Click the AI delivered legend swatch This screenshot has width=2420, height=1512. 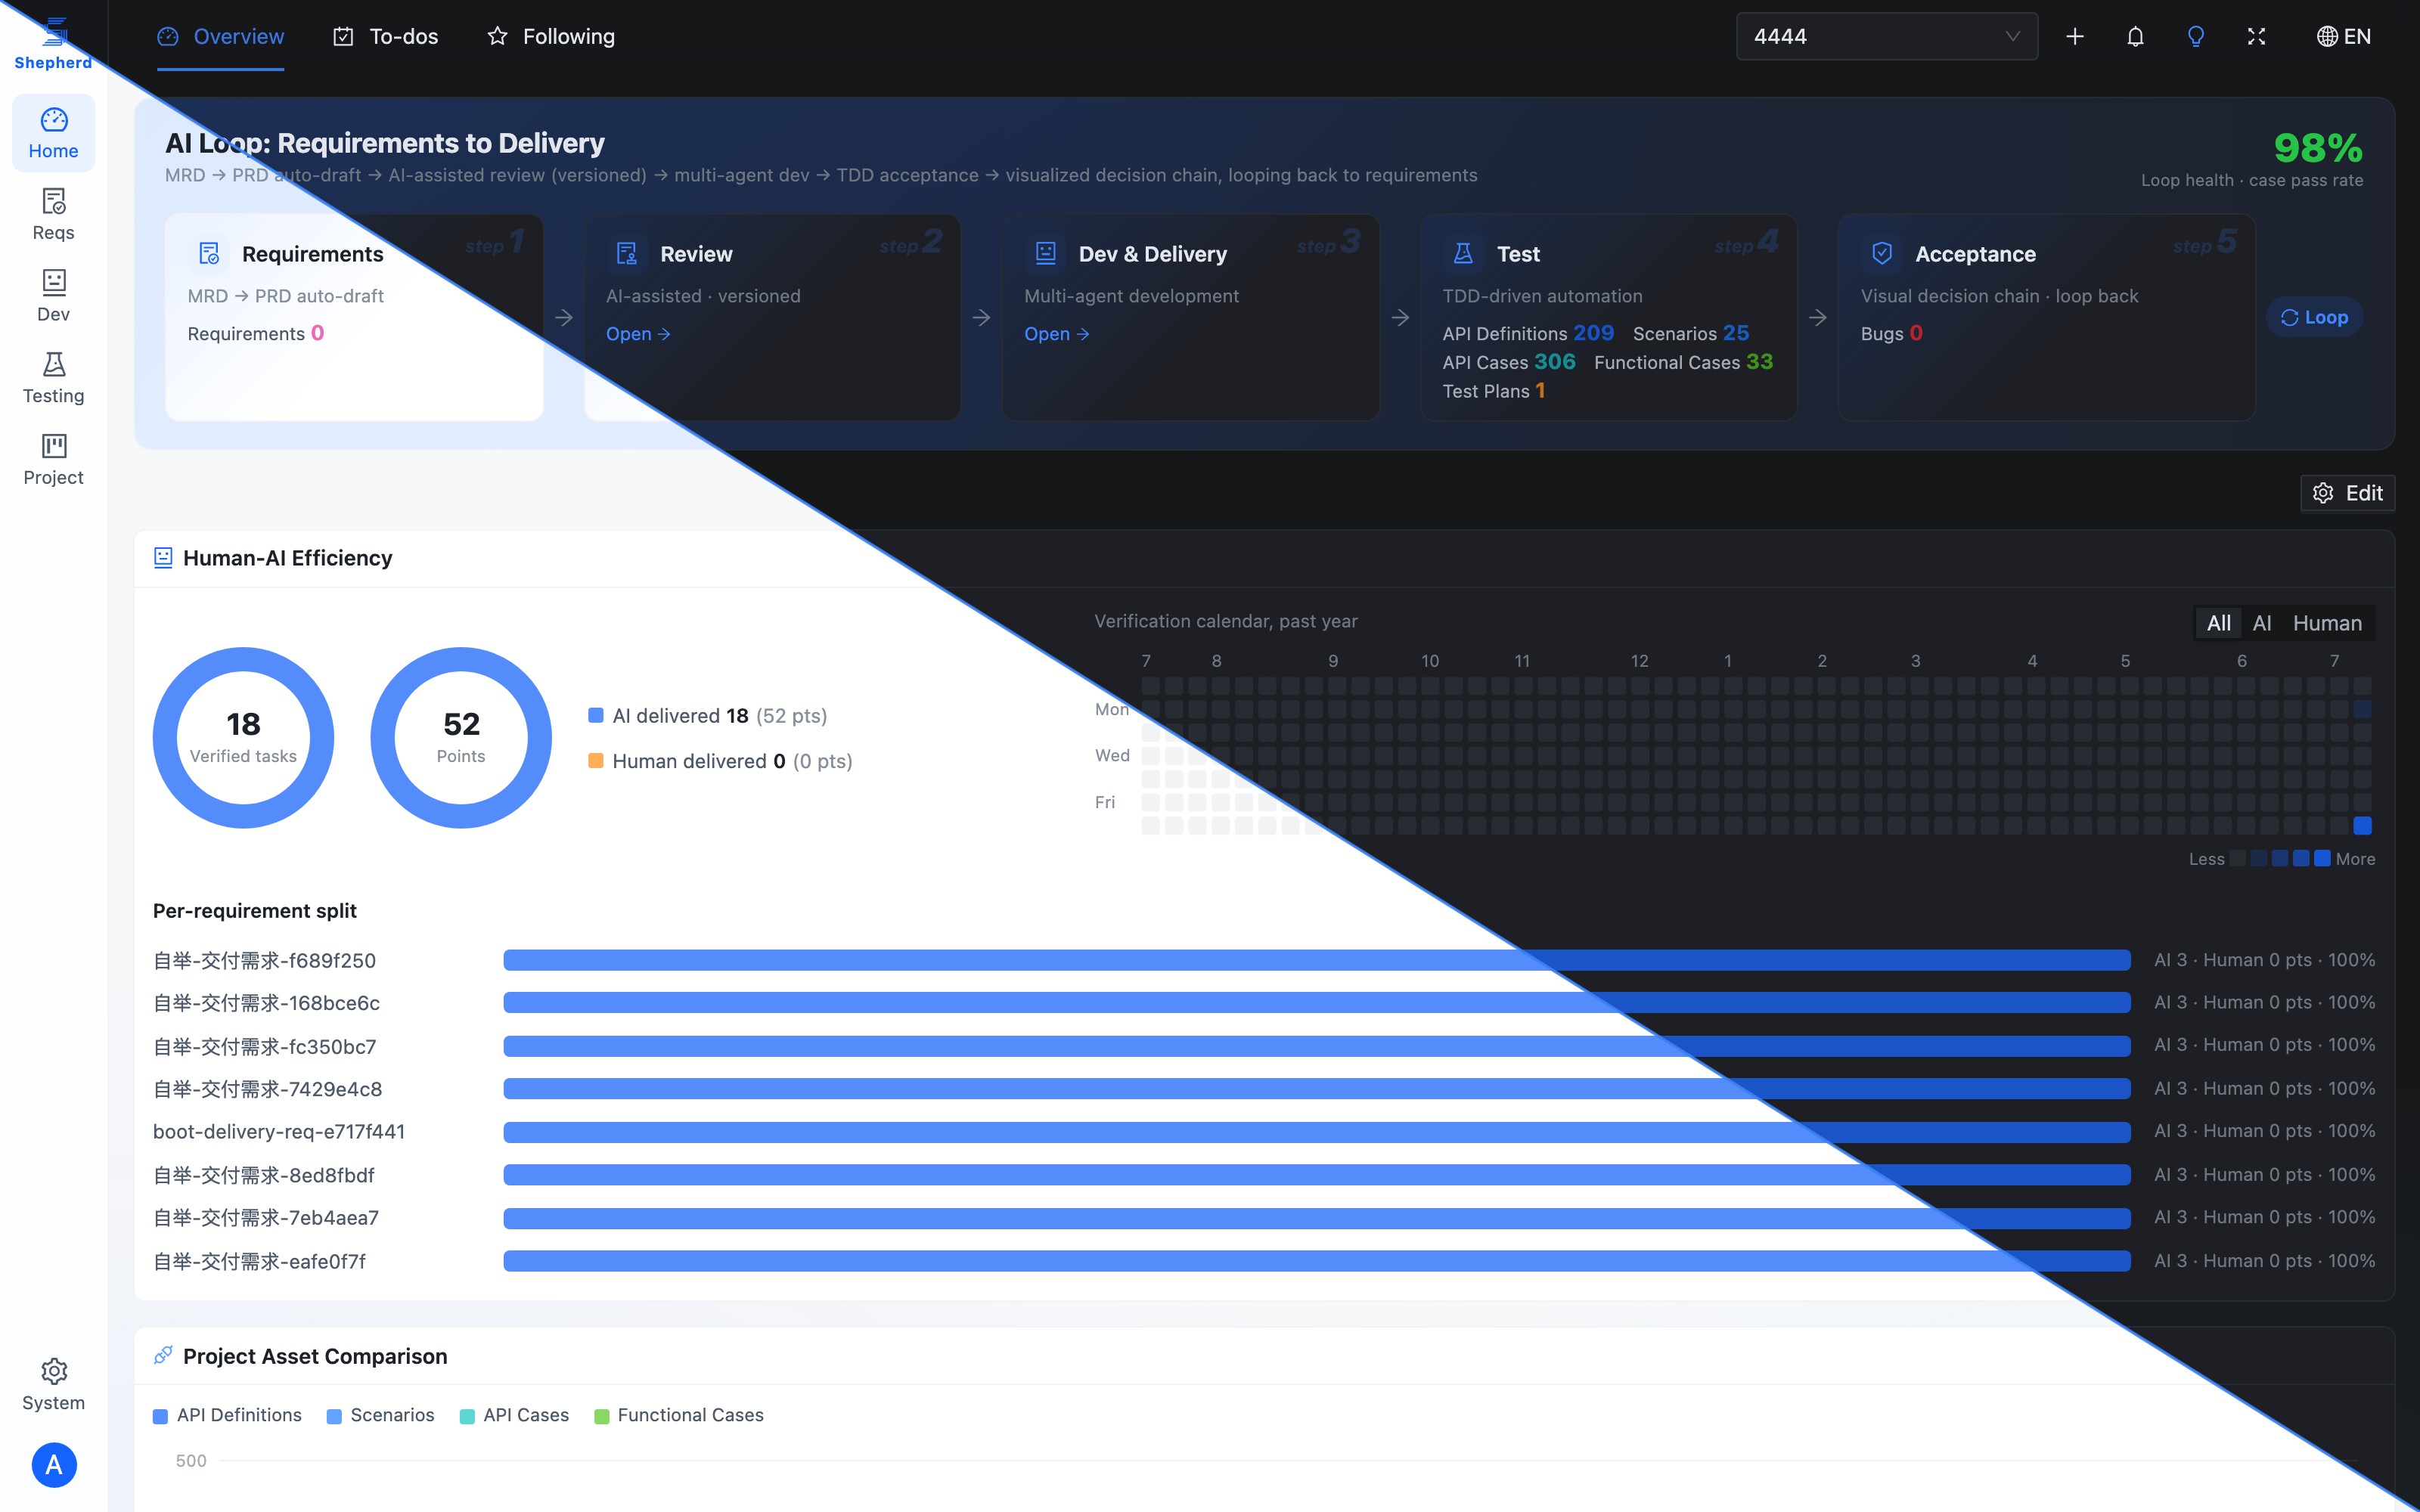(596, 715)
